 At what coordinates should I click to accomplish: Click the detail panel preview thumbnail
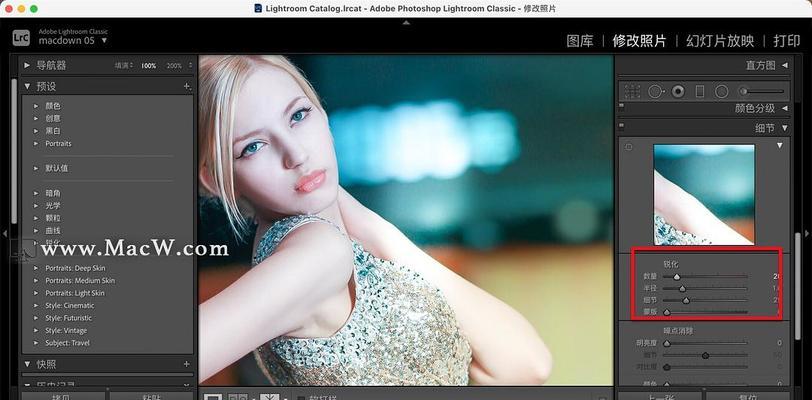point(704,194)
